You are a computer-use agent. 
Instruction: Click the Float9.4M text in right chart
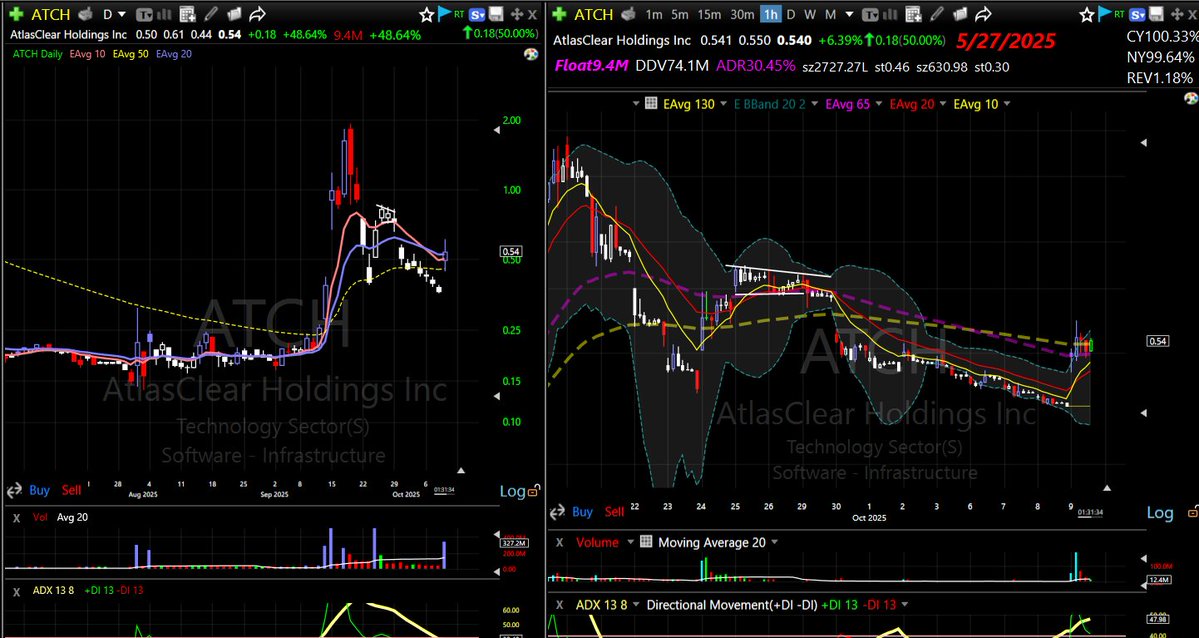point(591,66)
